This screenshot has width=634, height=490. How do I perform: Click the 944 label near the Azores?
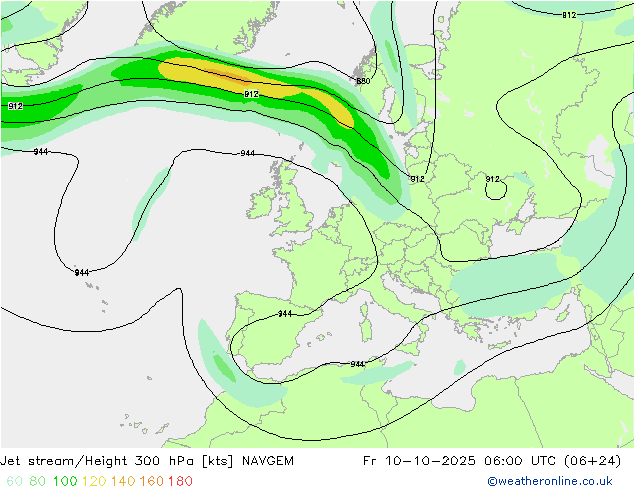point(82,272)
